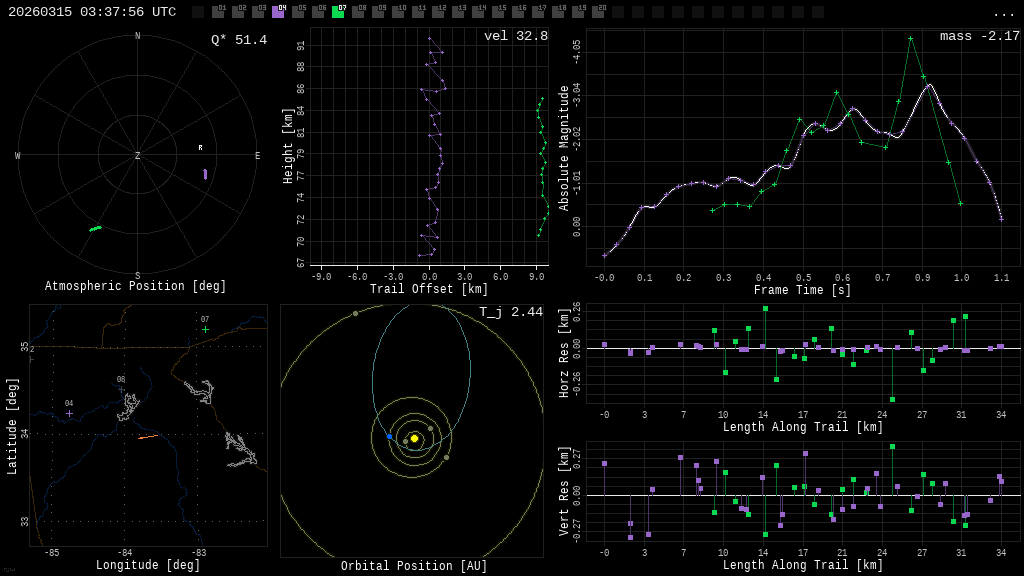Viewport: 1024px width, 576px height.
Task: Select the green meteor trail in polar plot
Action: pyautogui.click(x=95, y=229)
